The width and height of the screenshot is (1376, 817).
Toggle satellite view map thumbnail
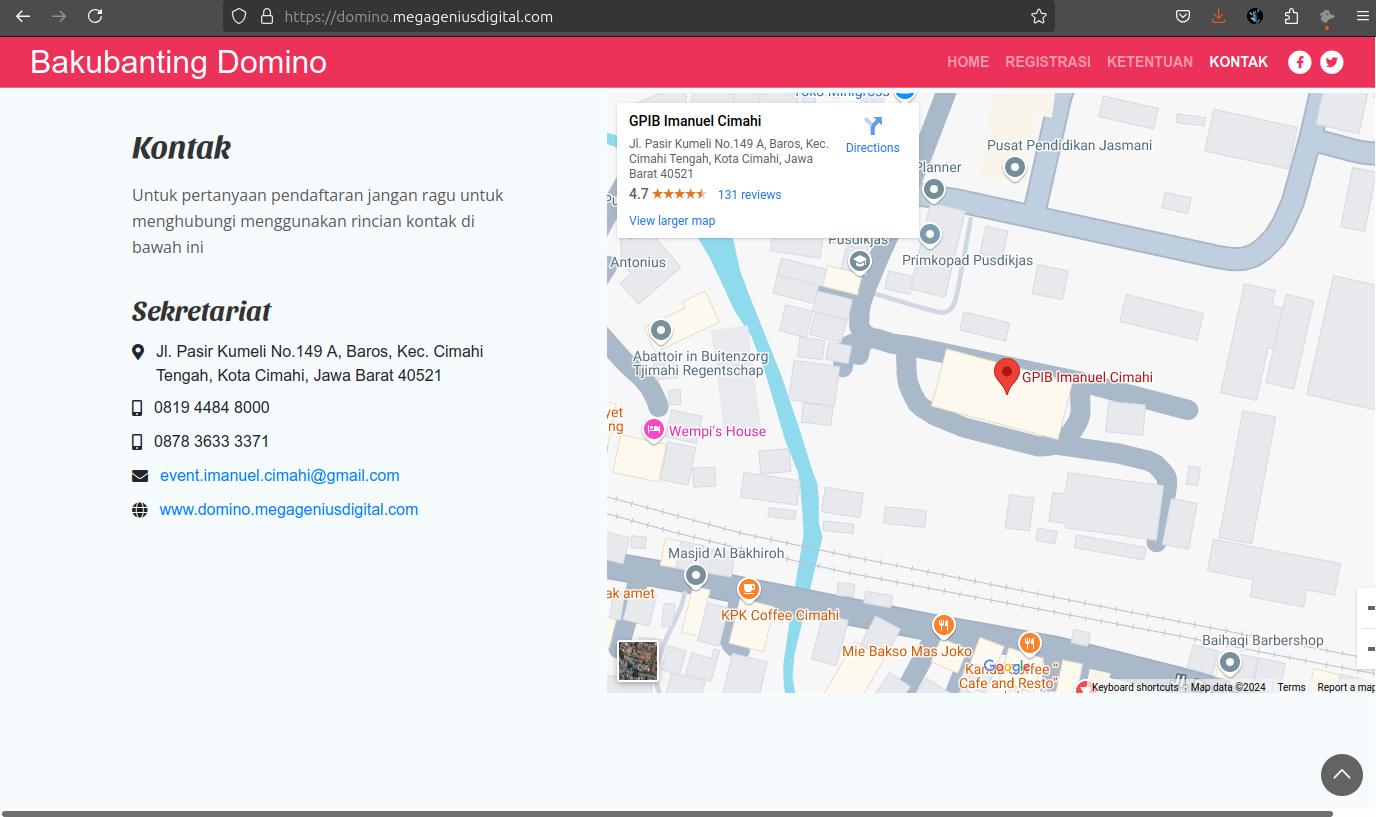coord(638,661)
